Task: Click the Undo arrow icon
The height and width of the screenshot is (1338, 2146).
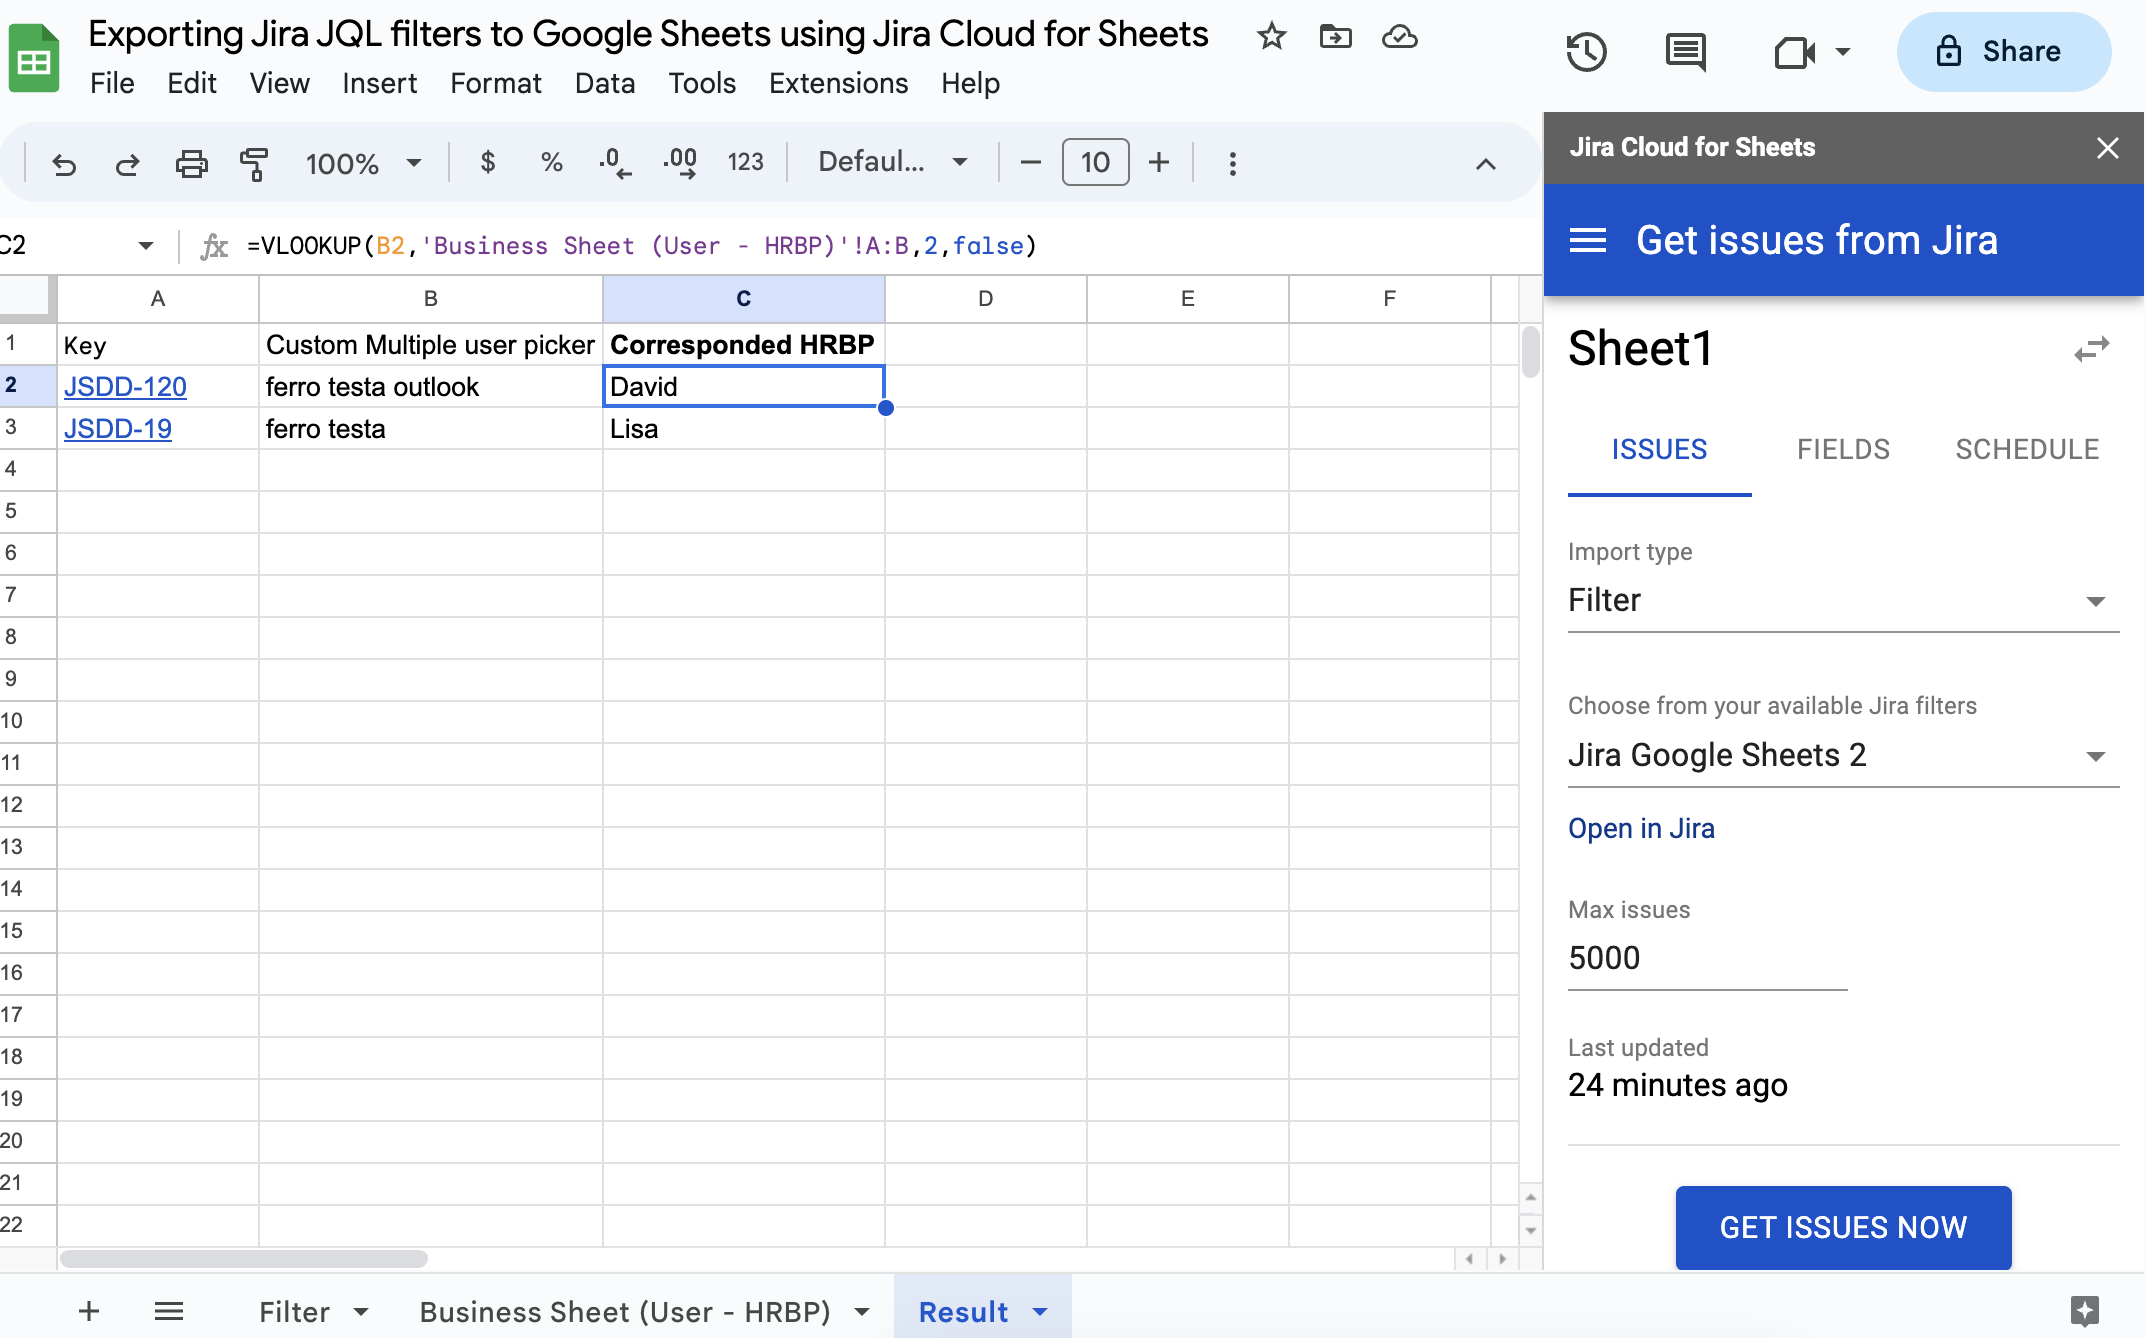Action: (x=64, y=163)
